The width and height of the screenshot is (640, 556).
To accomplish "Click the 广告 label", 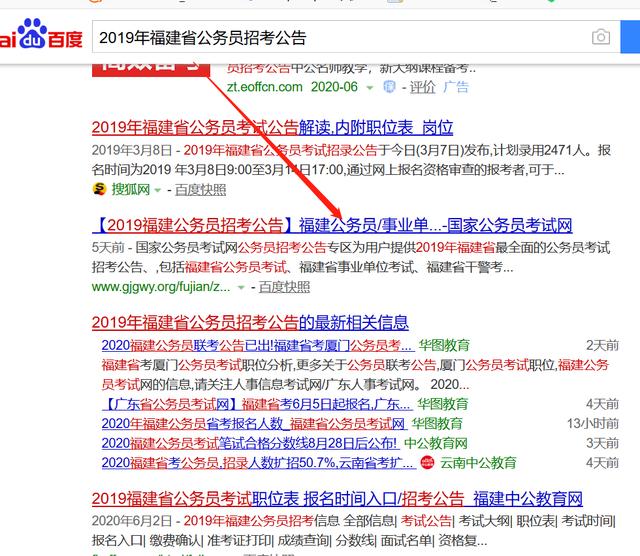I will (456, 87).
